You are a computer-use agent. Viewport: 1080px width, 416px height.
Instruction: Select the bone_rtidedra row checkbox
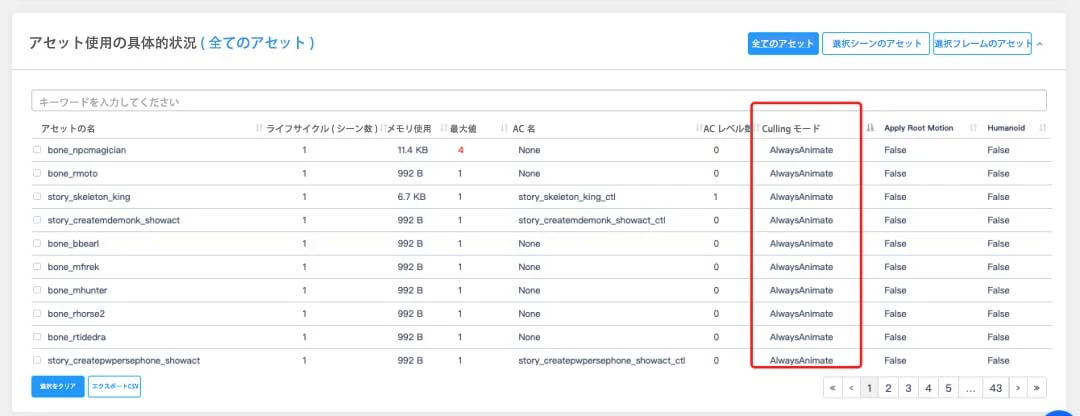pyautogui.click(x=37, y=337)
